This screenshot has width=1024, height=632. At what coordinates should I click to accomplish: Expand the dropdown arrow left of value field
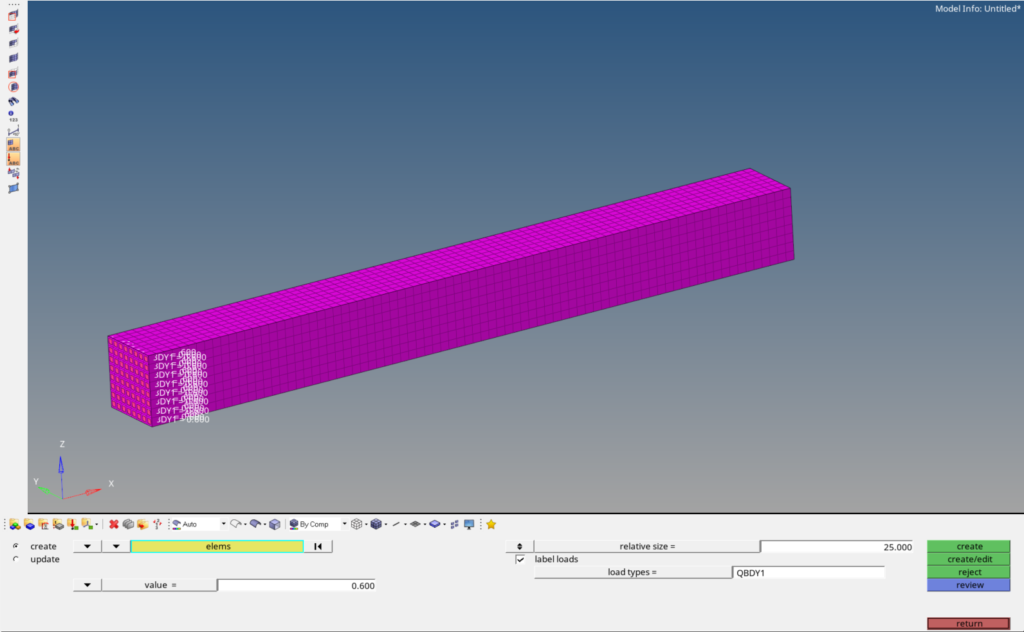coord(87,585)
